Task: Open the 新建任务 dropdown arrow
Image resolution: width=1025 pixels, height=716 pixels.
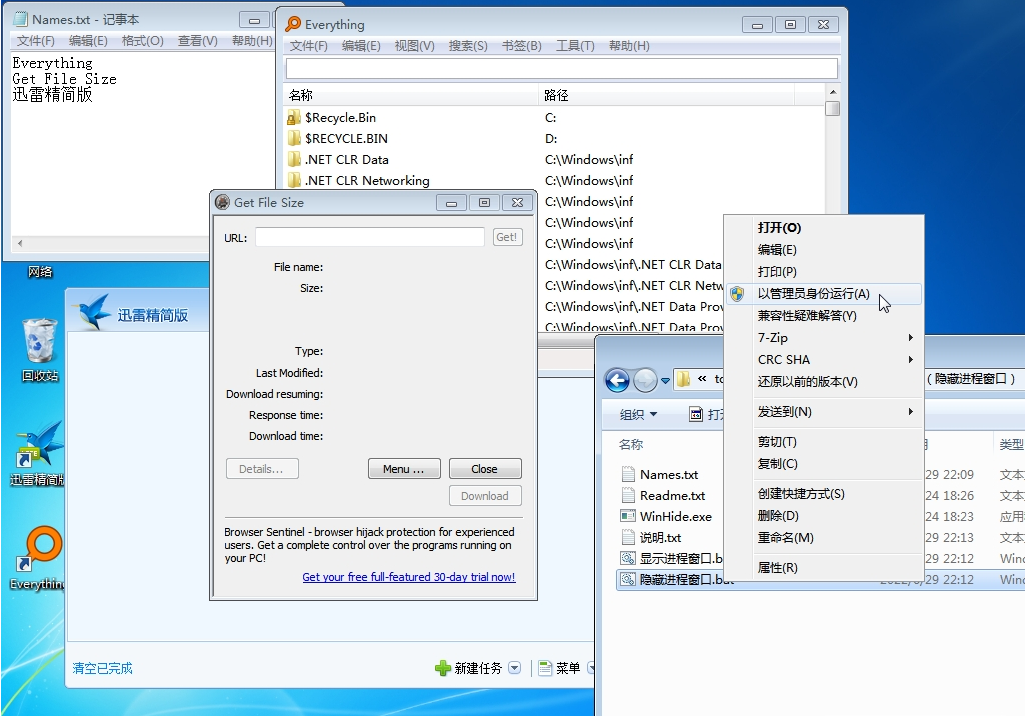Action: coord(512,667)
